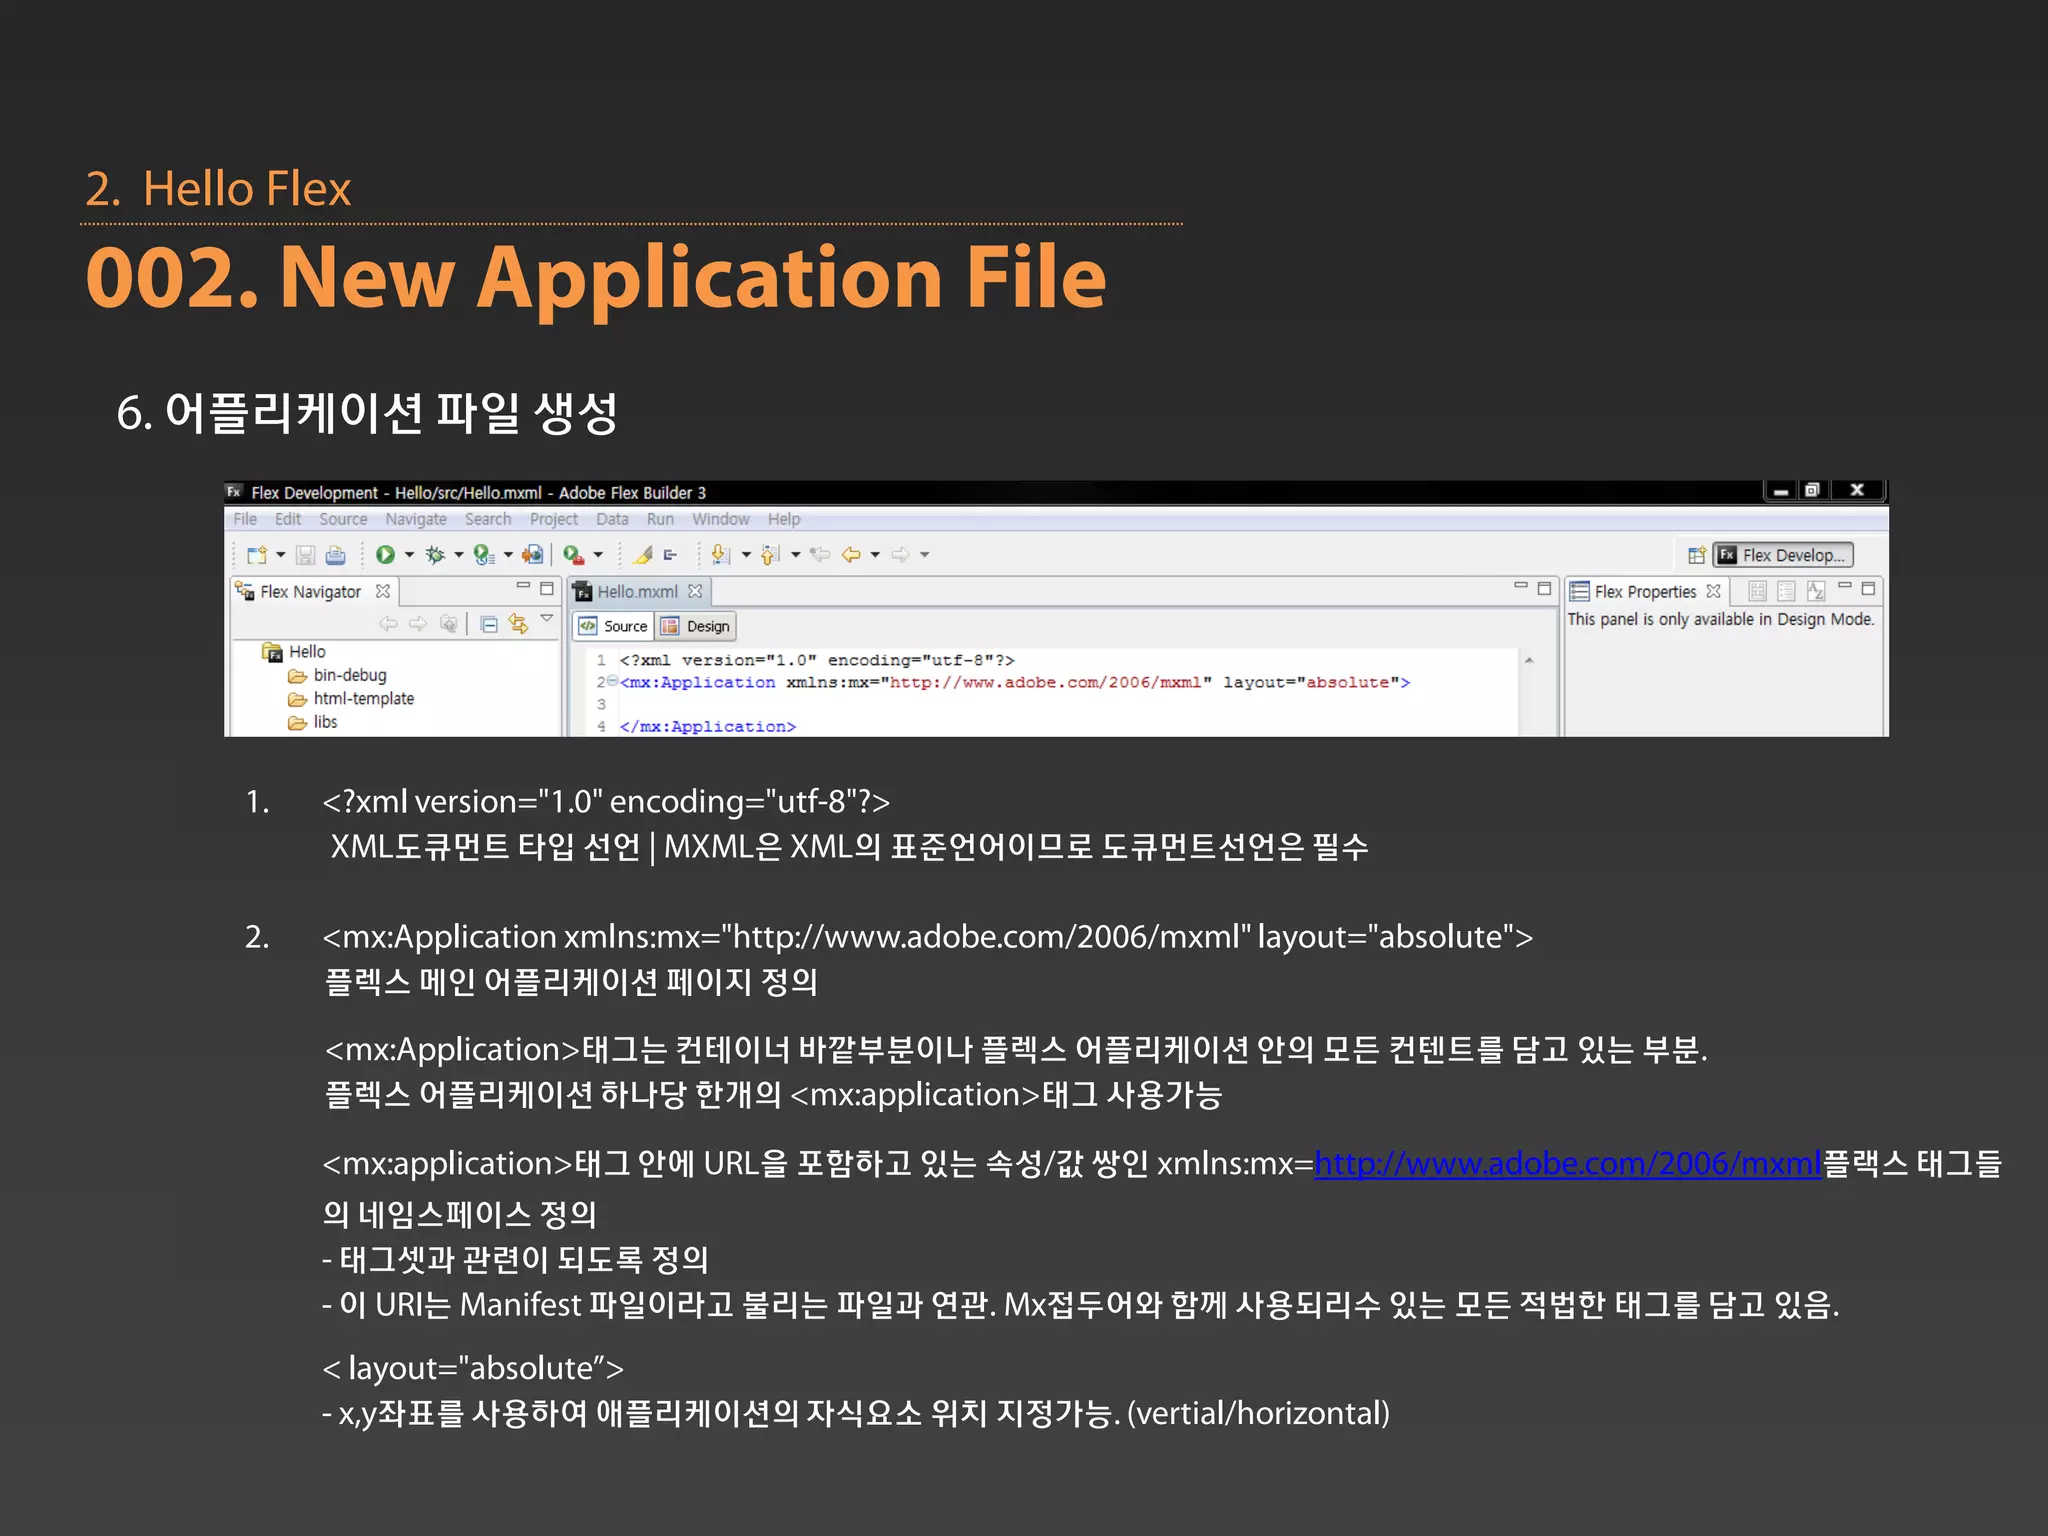Click Collapse All in Flex Navigator
Screen dimensions: 2048x1536
coord(489,625)
